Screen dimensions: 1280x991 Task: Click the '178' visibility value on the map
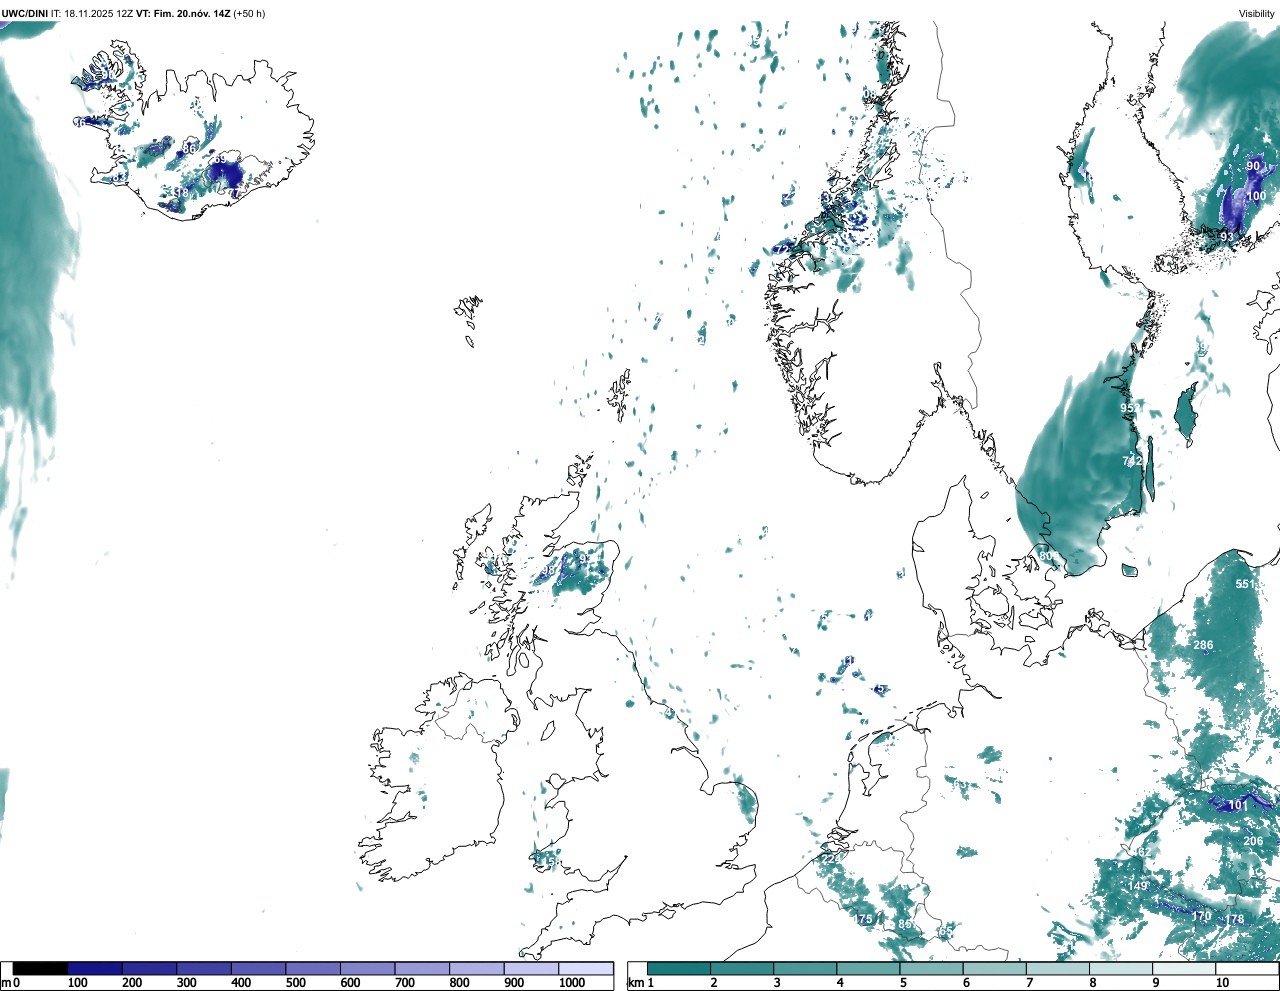[x=1235, y=919]
